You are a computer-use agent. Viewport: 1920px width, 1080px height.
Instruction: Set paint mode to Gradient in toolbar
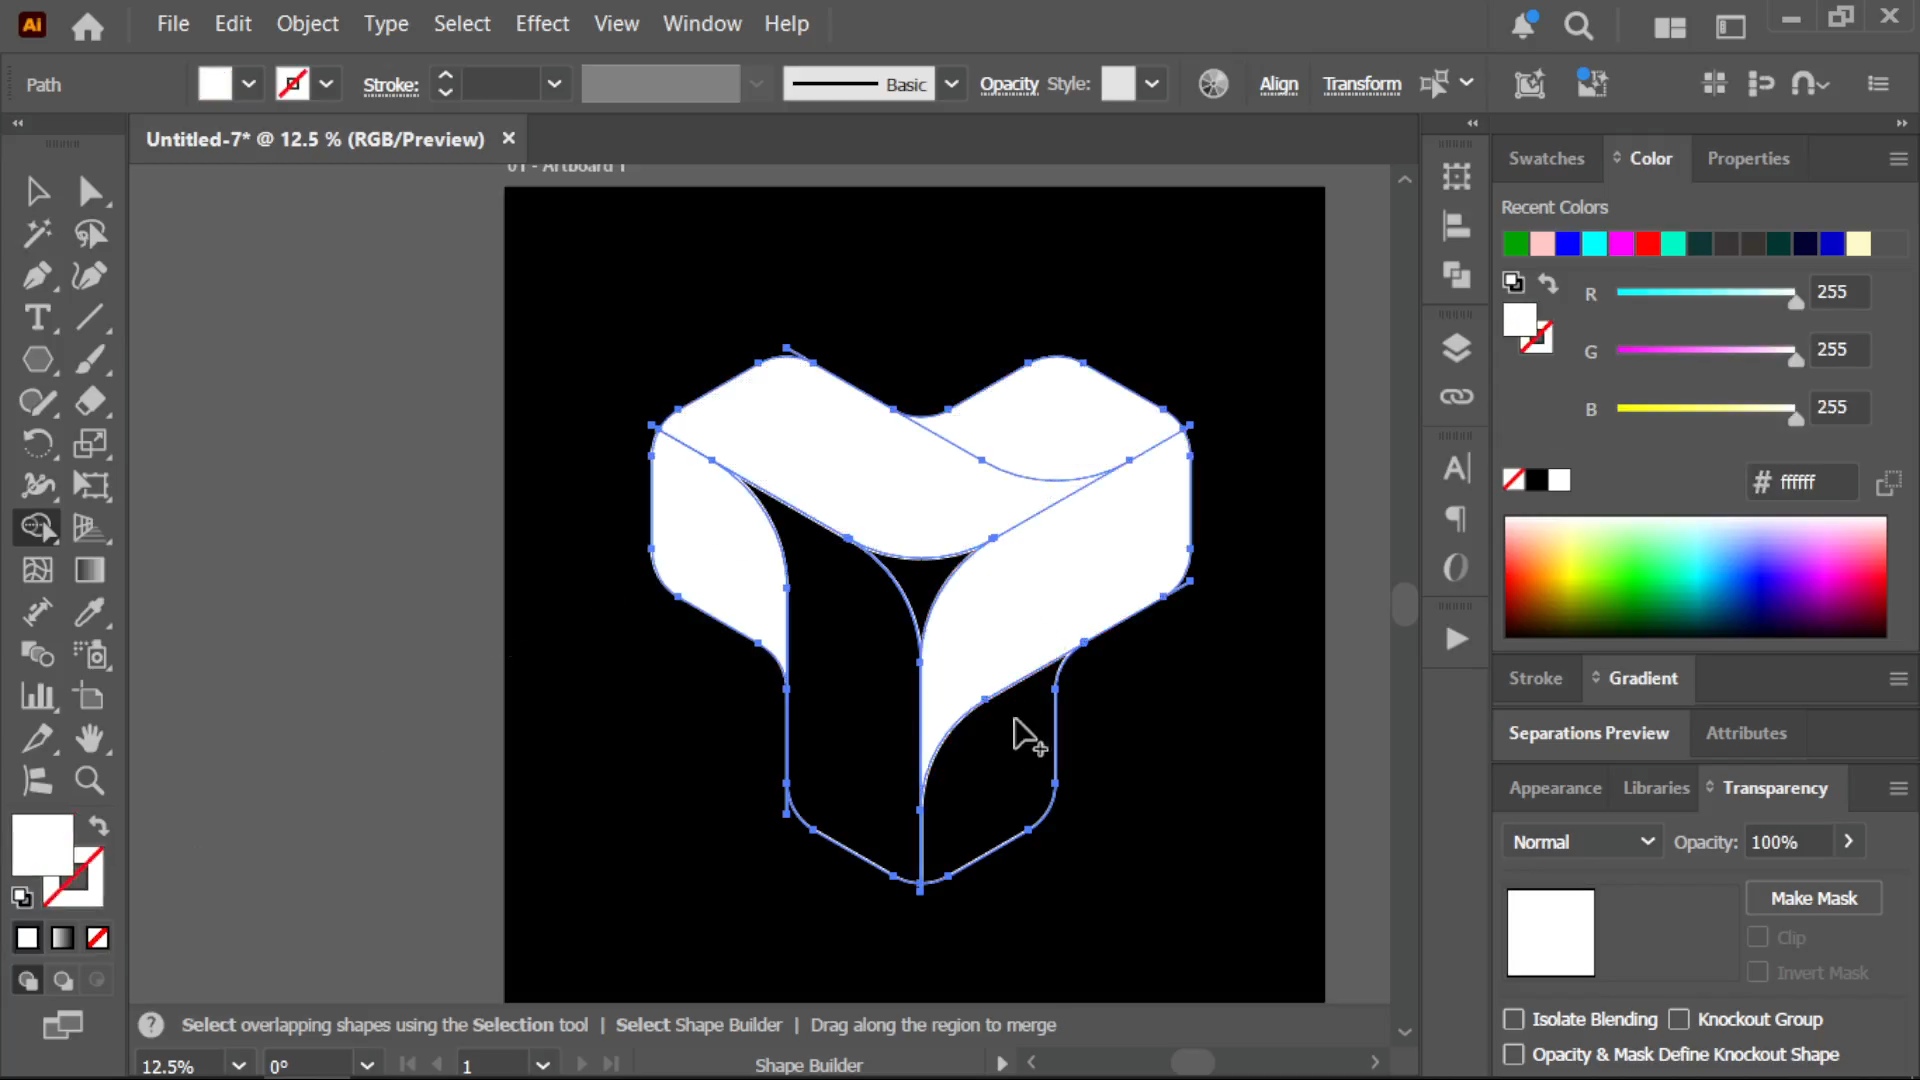pos(62,938)
